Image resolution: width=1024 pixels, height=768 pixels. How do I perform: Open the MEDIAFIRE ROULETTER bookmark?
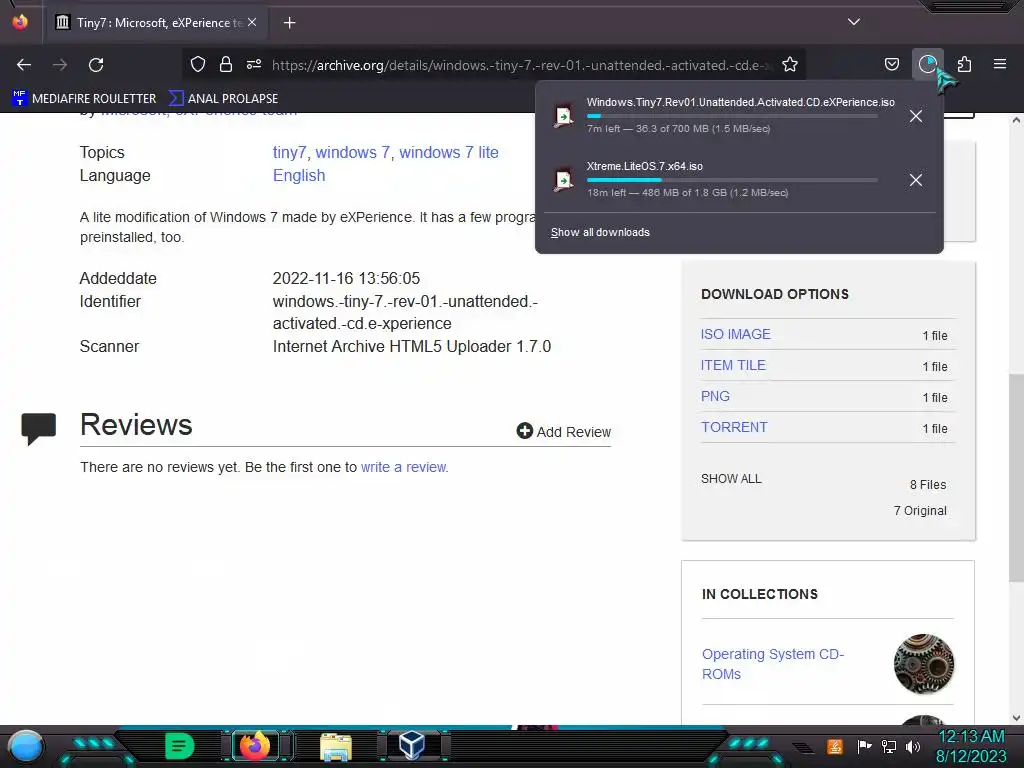84,99
